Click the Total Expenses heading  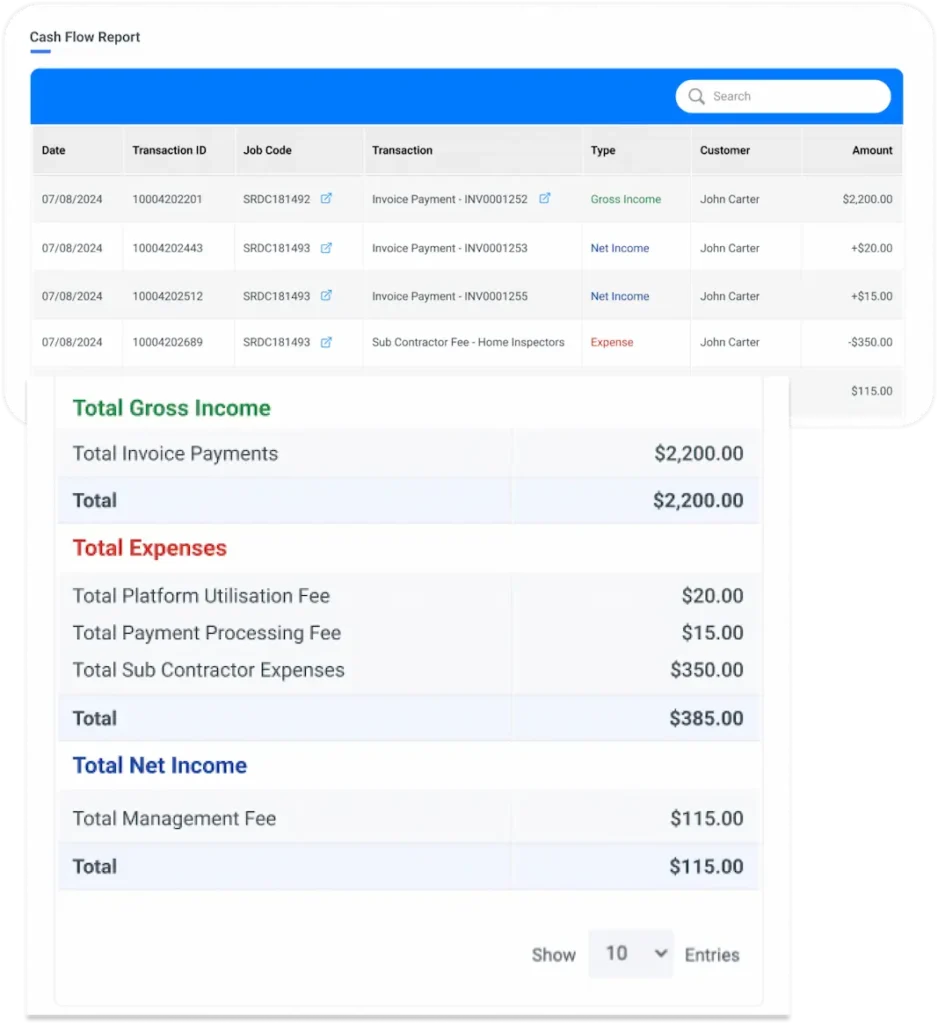150,548
